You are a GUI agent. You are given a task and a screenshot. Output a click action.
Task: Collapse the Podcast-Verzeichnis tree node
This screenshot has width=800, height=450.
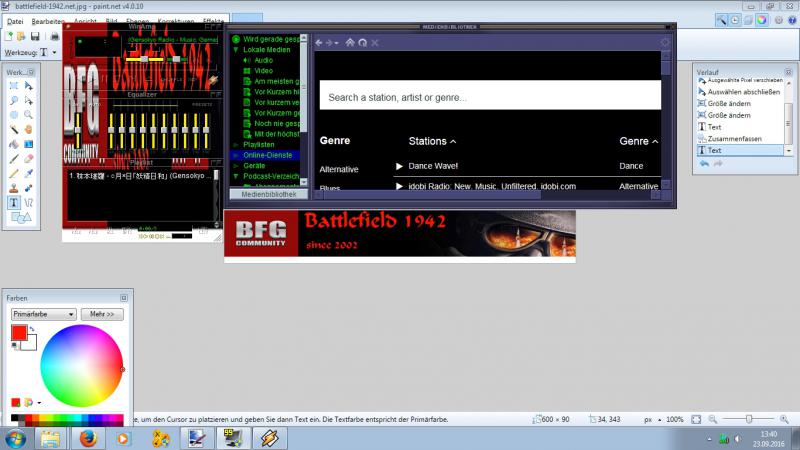pyautogui.click(x=236, y=177)
